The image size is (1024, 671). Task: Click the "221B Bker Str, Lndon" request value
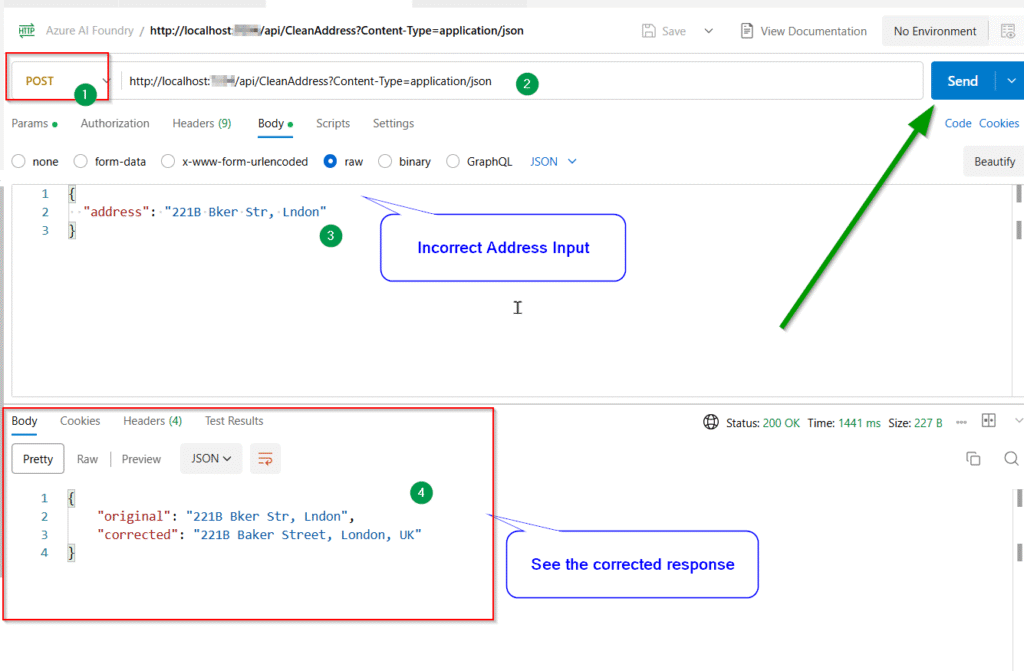246,212
